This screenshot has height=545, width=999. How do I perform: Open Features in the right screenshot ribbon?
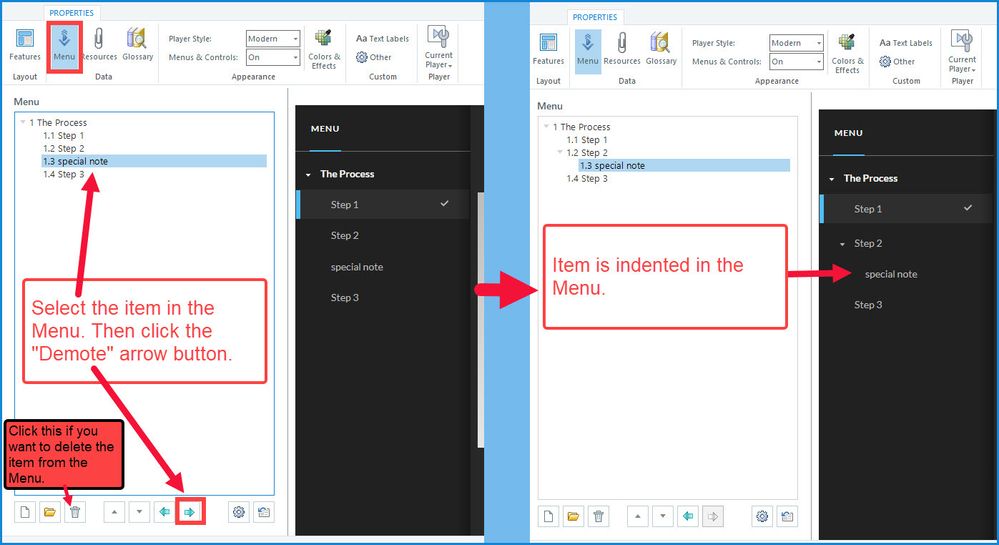(x=549, y=49)
